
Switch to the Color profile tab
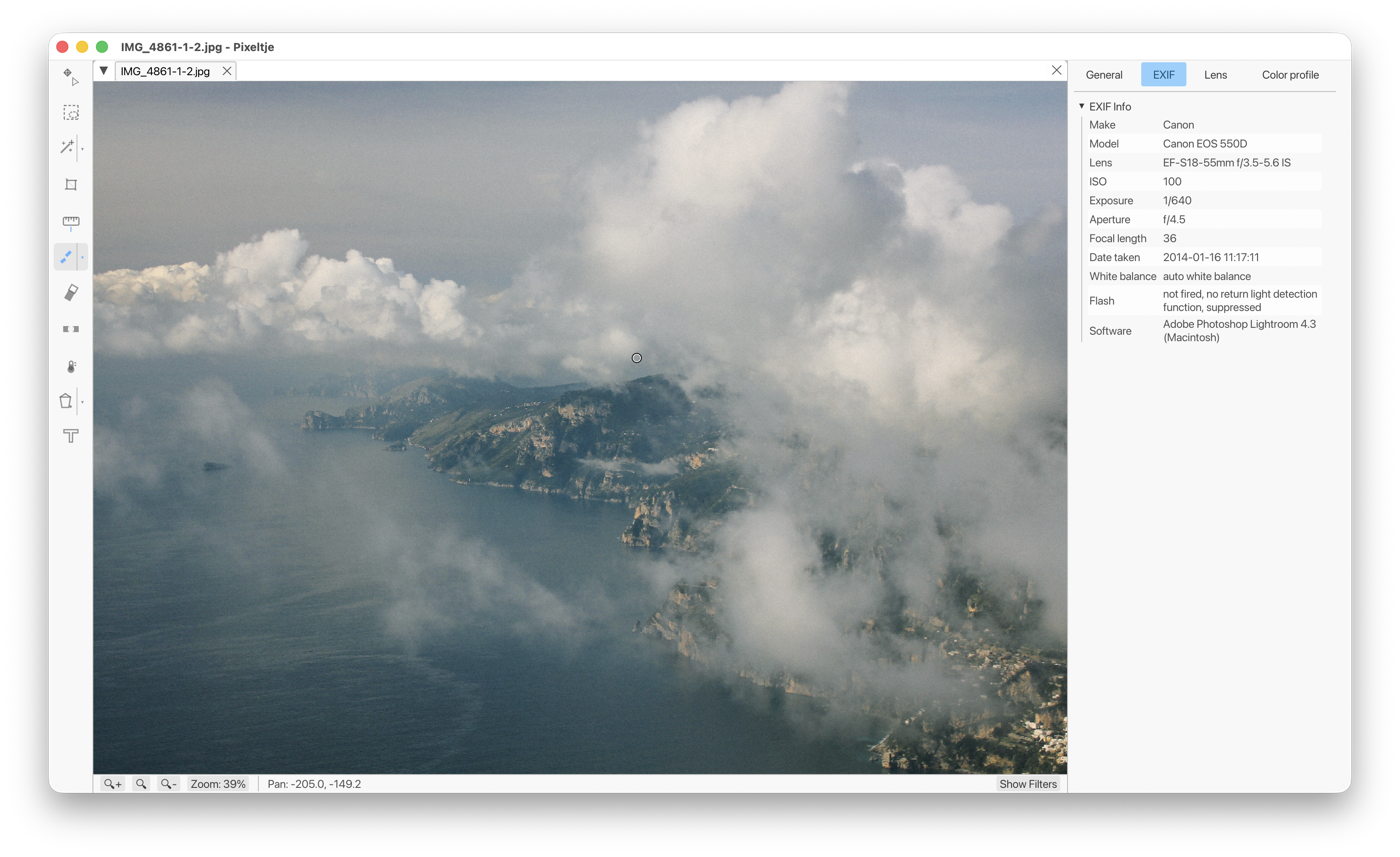[1290, 75]
